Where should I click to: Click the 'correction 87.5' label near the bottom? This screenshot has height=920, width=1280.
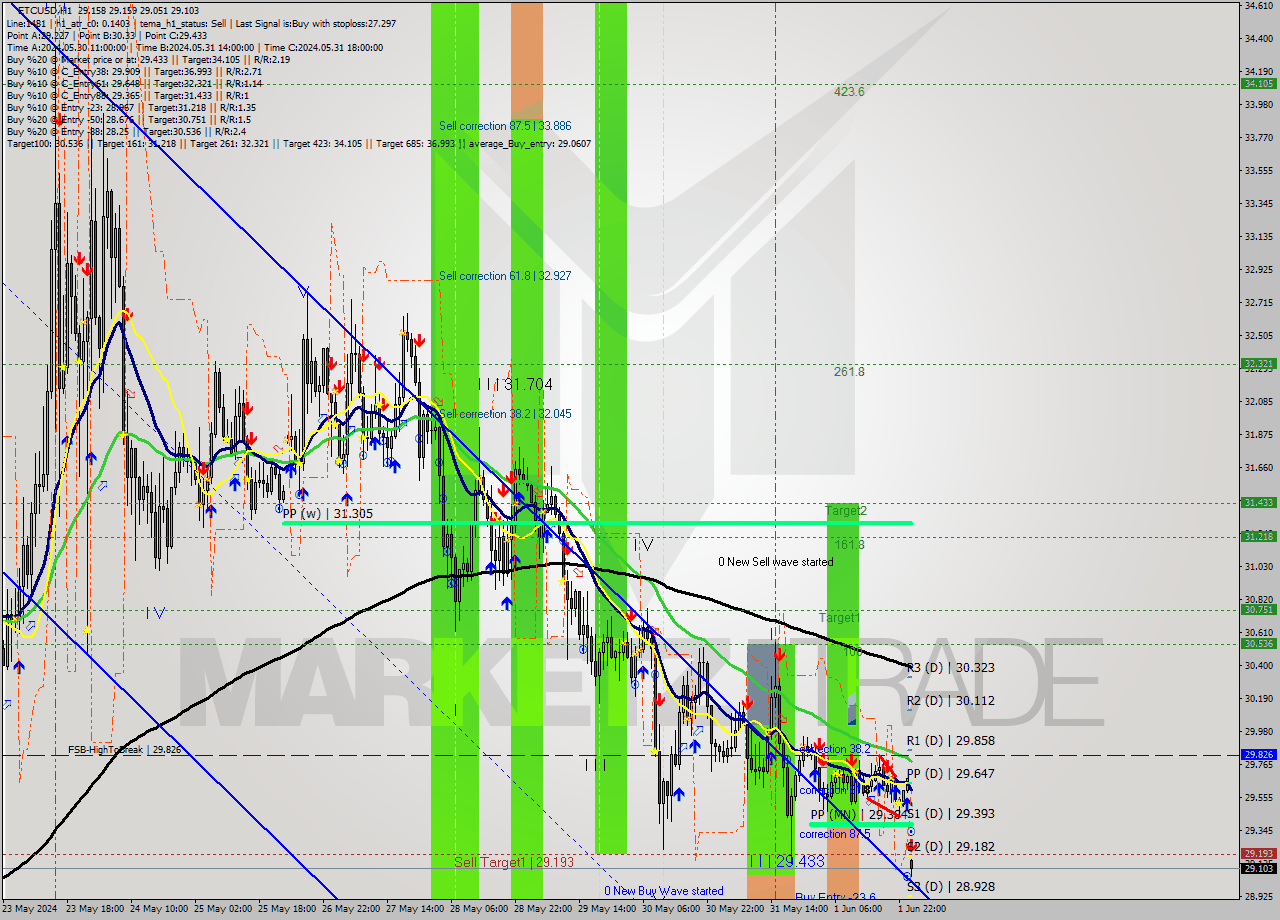pos(835,834)
